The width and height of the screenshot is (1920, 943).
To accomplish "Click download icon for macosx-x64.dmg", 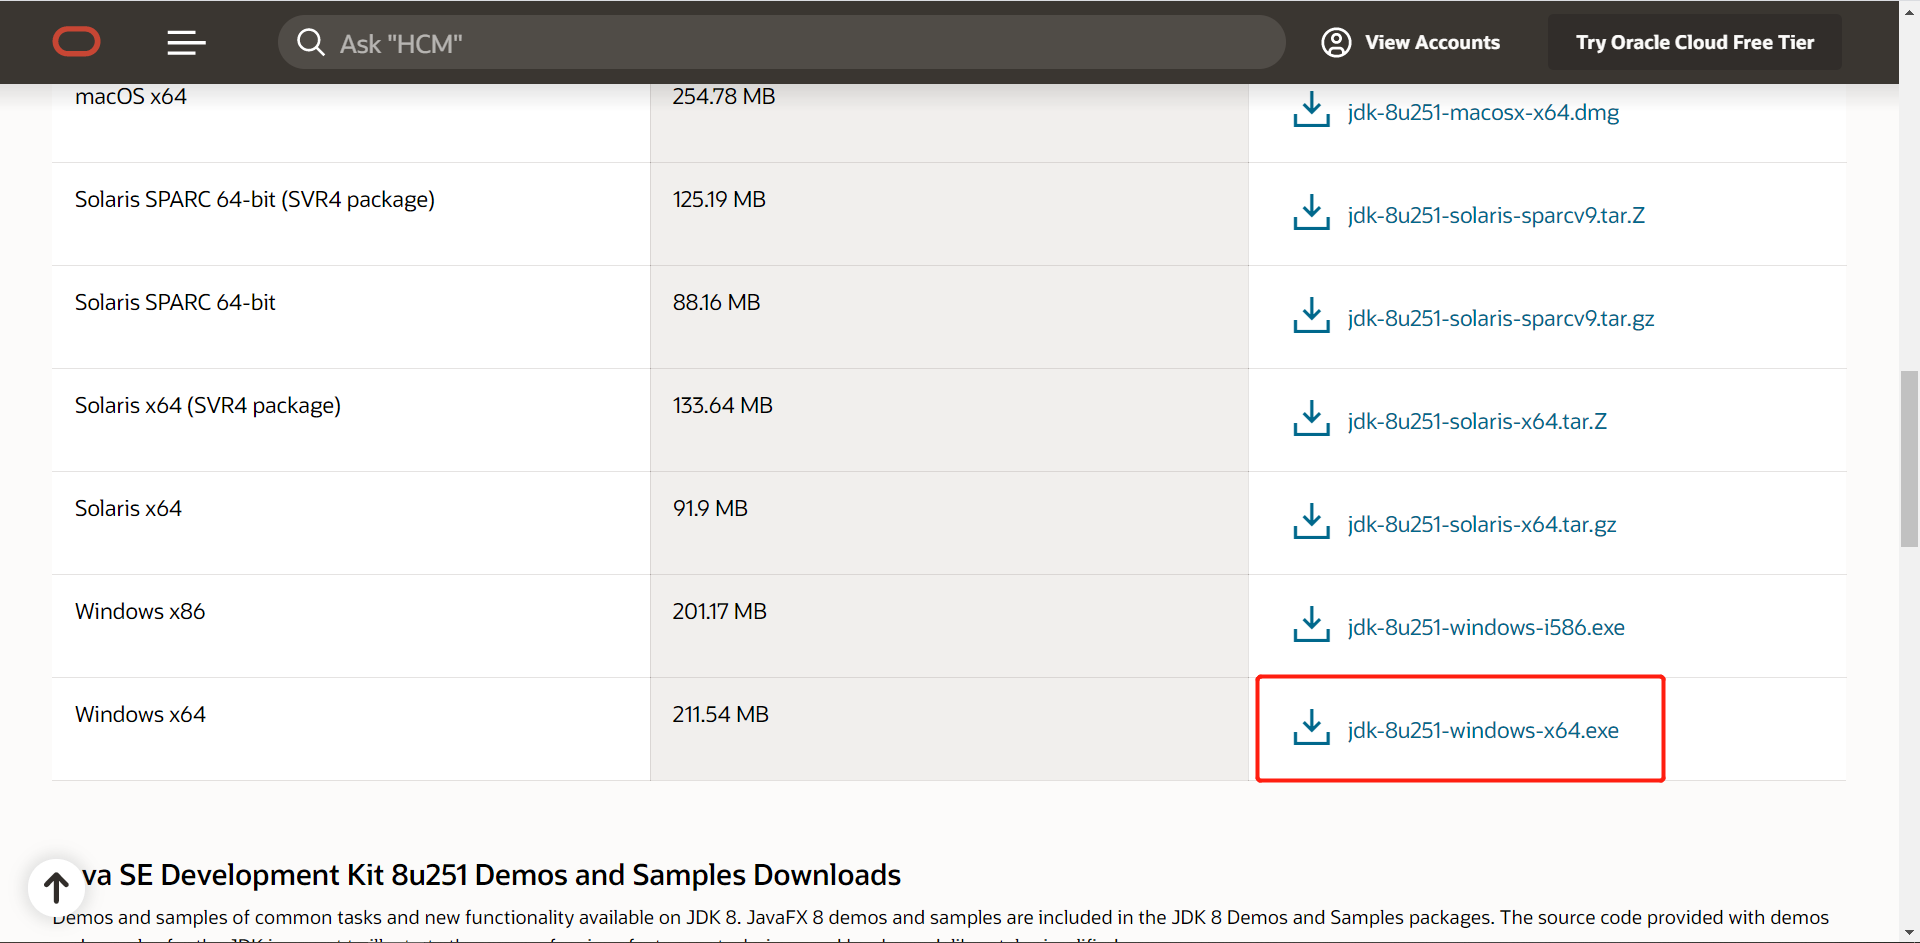I will [x=1311, y=110].
